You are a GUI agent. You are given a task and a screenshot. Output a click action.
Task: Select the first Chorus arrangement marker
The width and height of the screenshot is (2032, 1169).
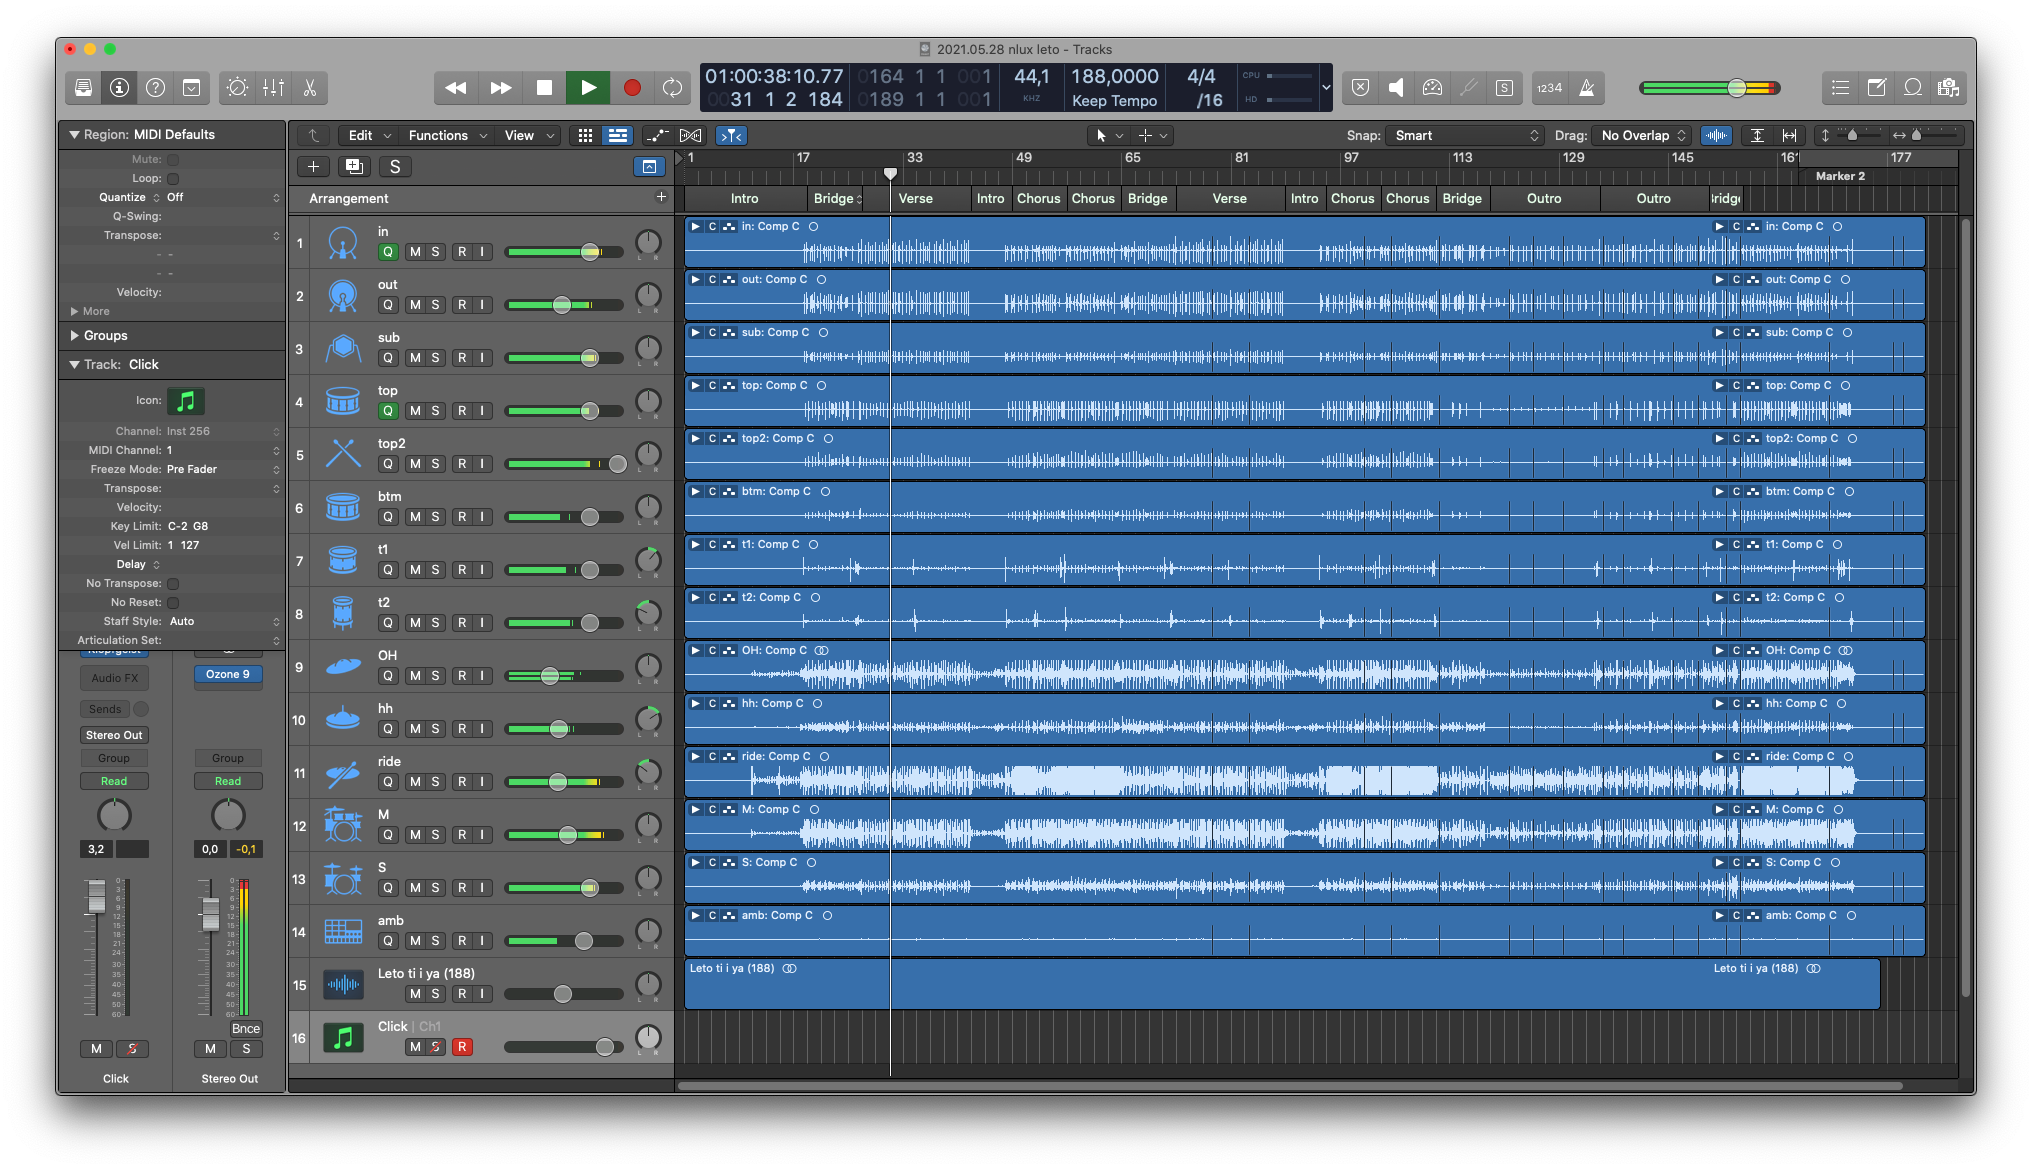point(1037,199)
